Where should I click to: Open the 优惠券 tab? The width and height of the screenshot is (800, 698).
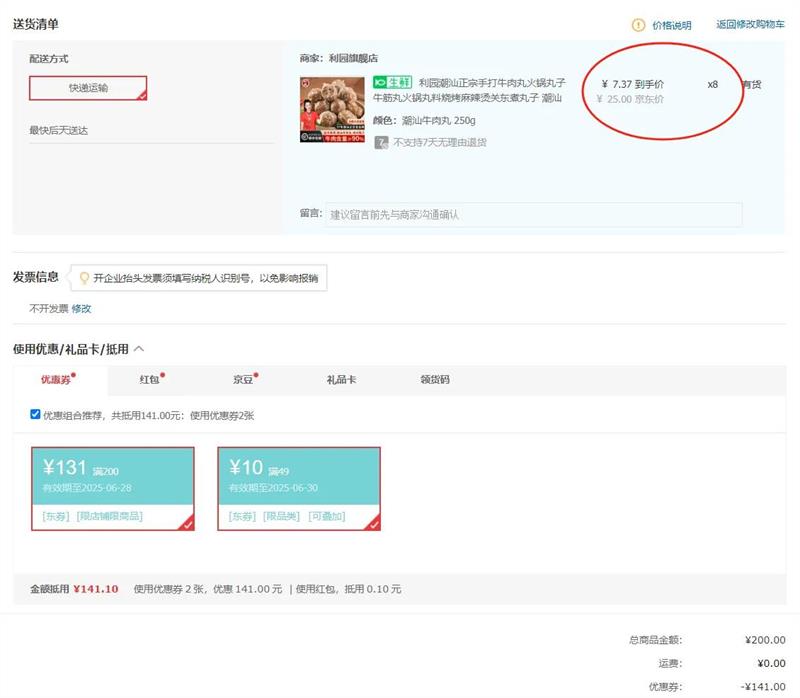coord(56,380)
